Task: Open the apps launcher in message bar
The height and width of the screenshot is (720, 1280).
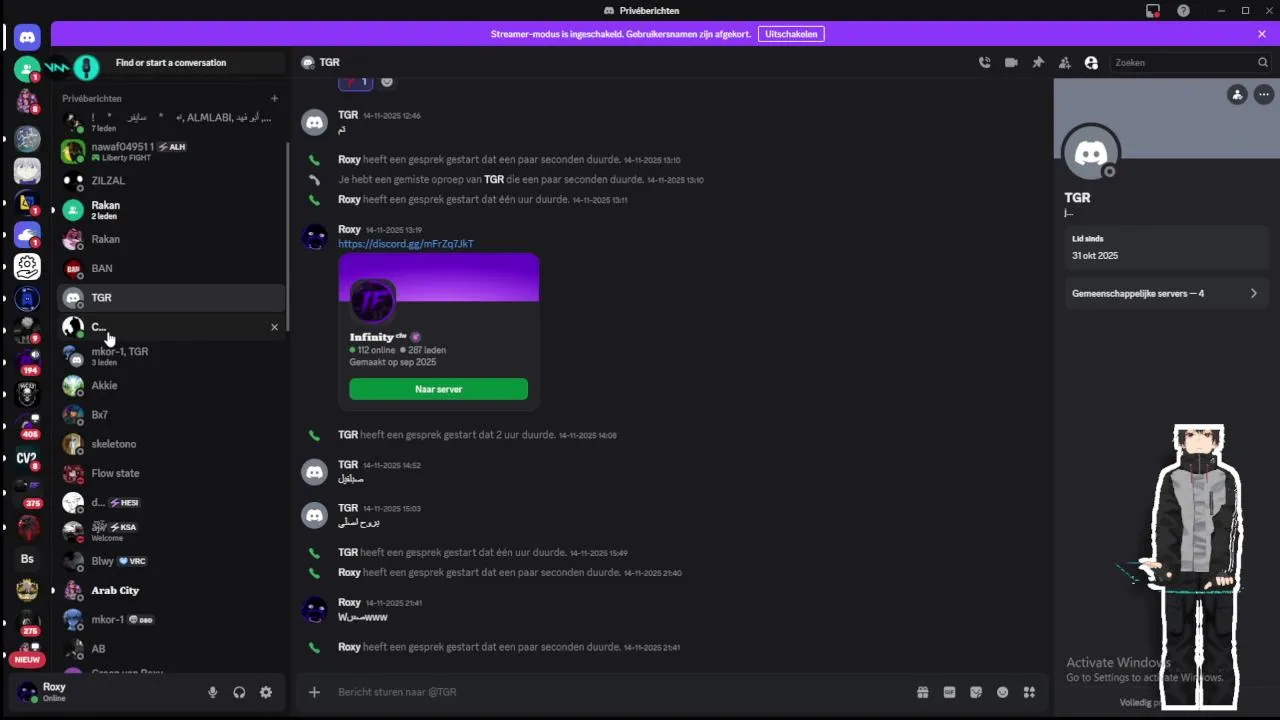Action: (1029, 692)
